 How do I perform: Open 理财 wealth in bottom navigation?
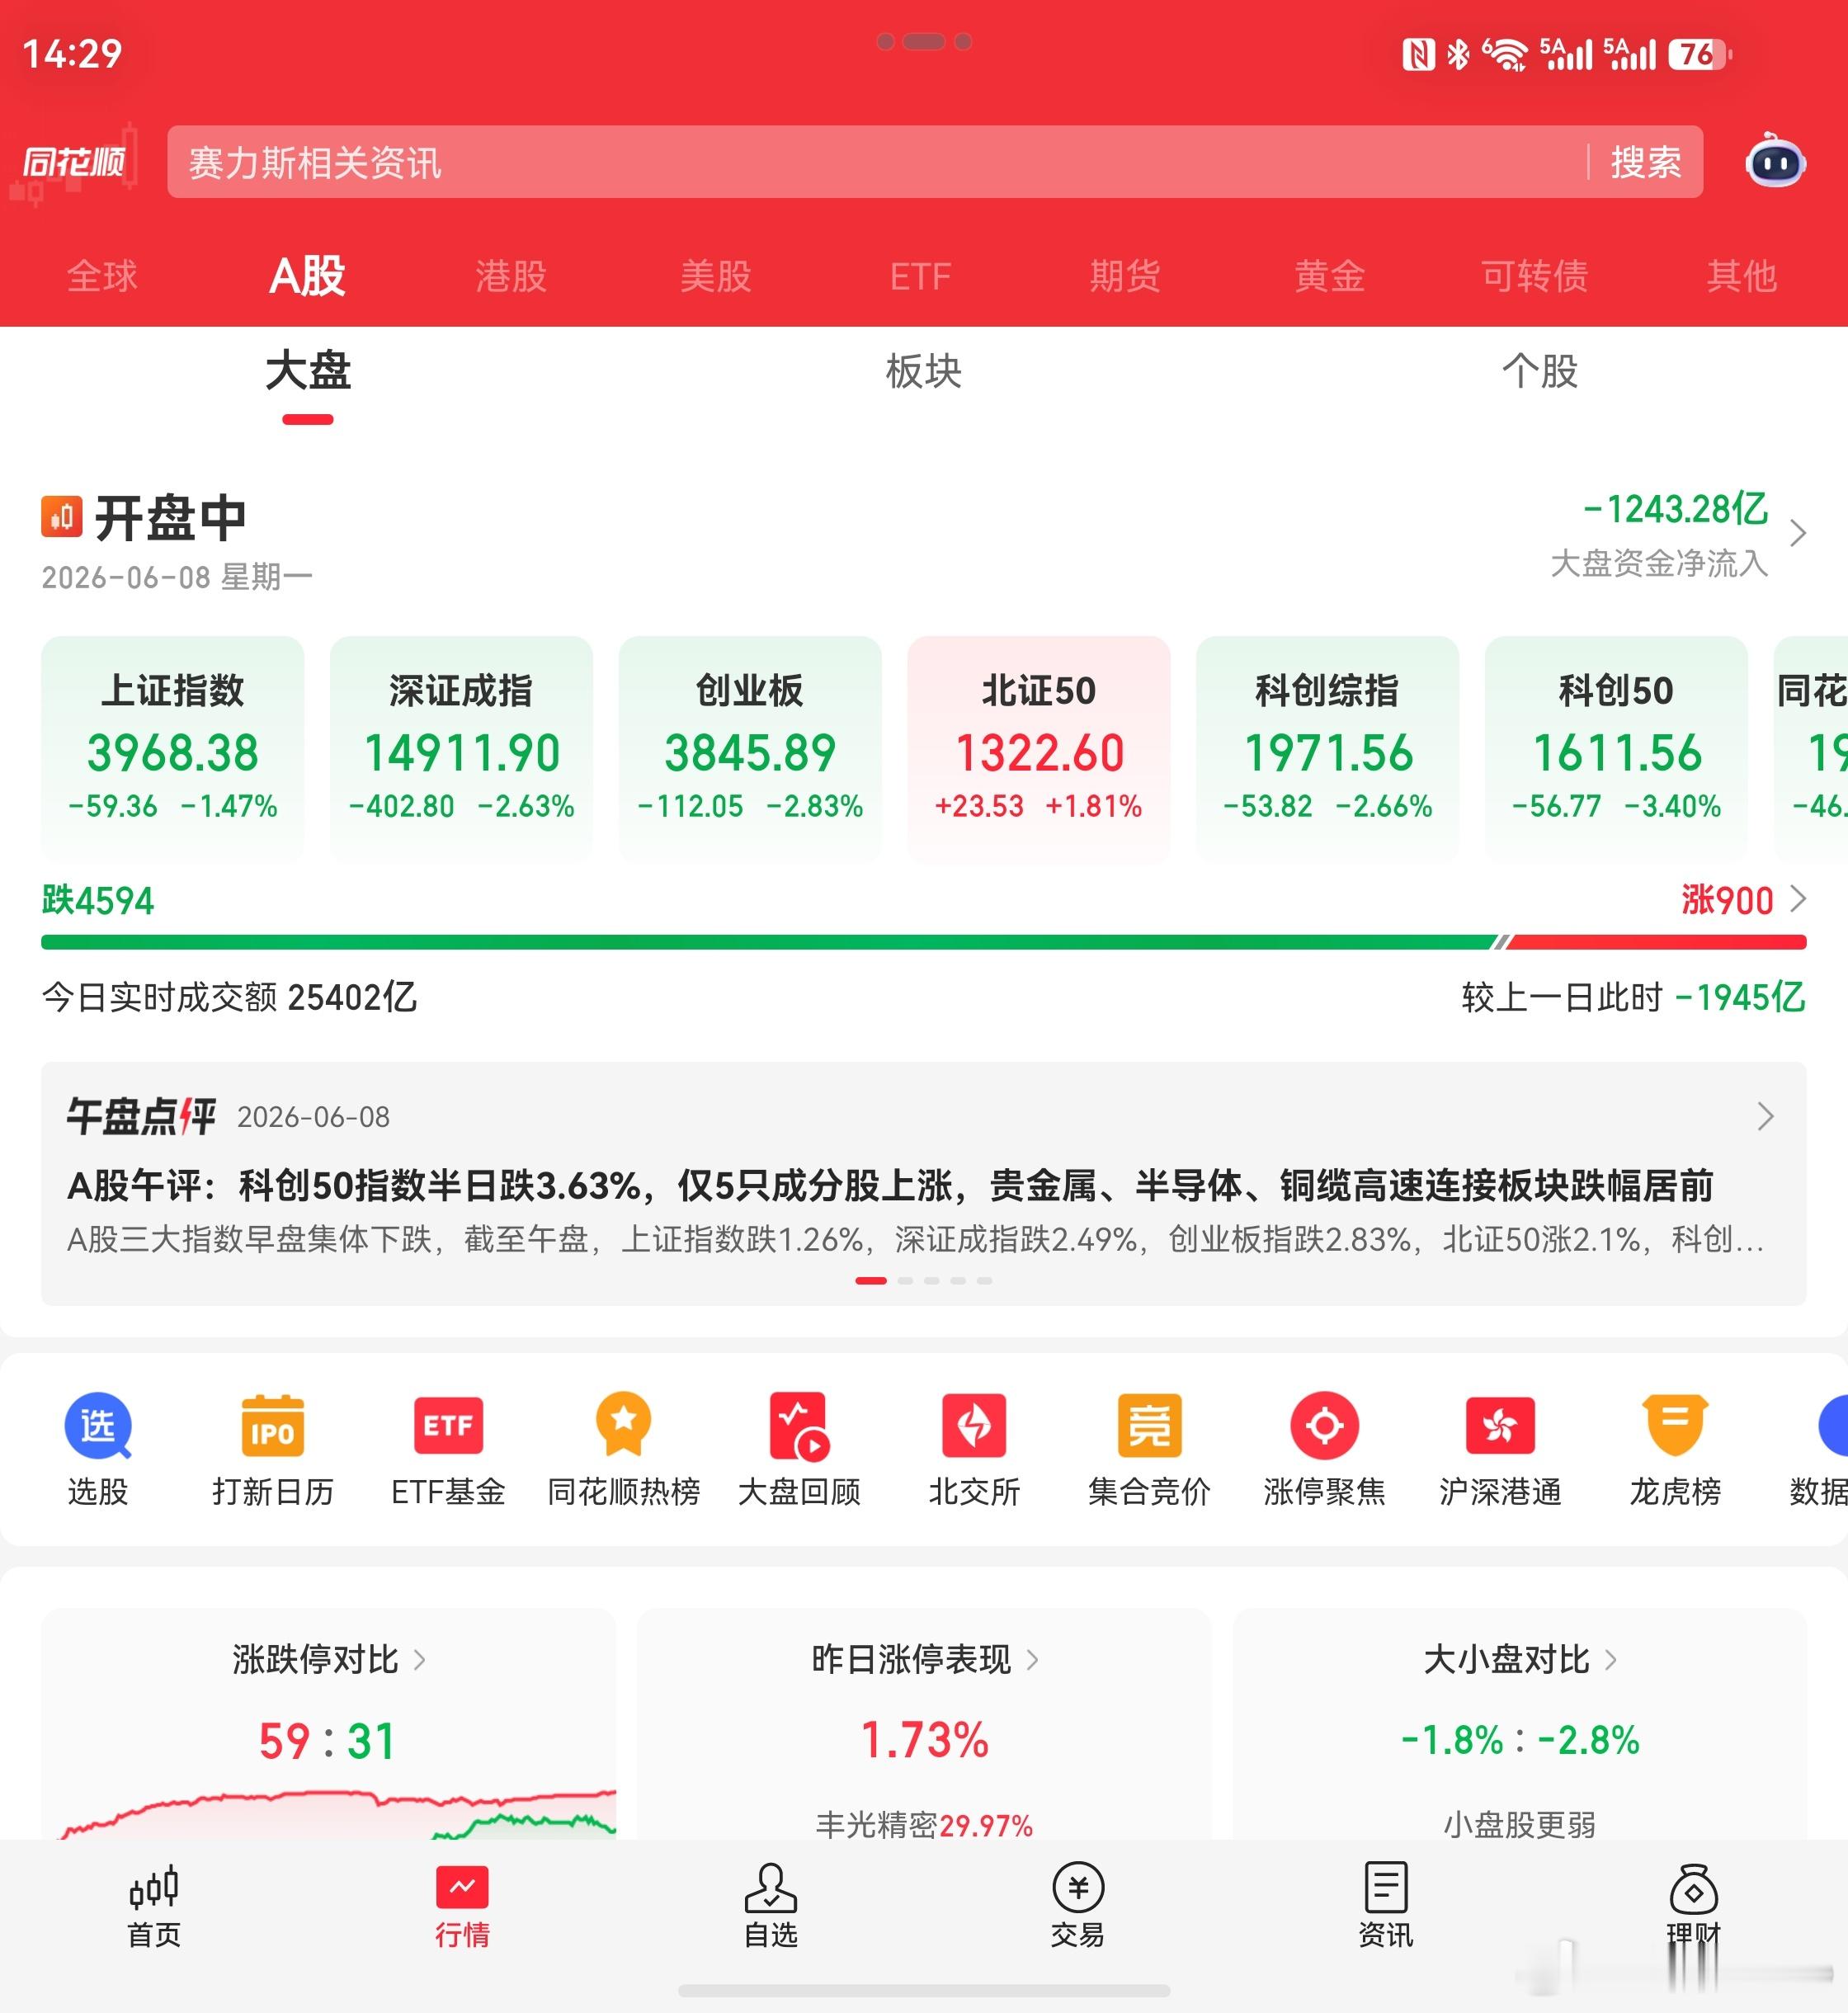(x=1694, y=1907)
